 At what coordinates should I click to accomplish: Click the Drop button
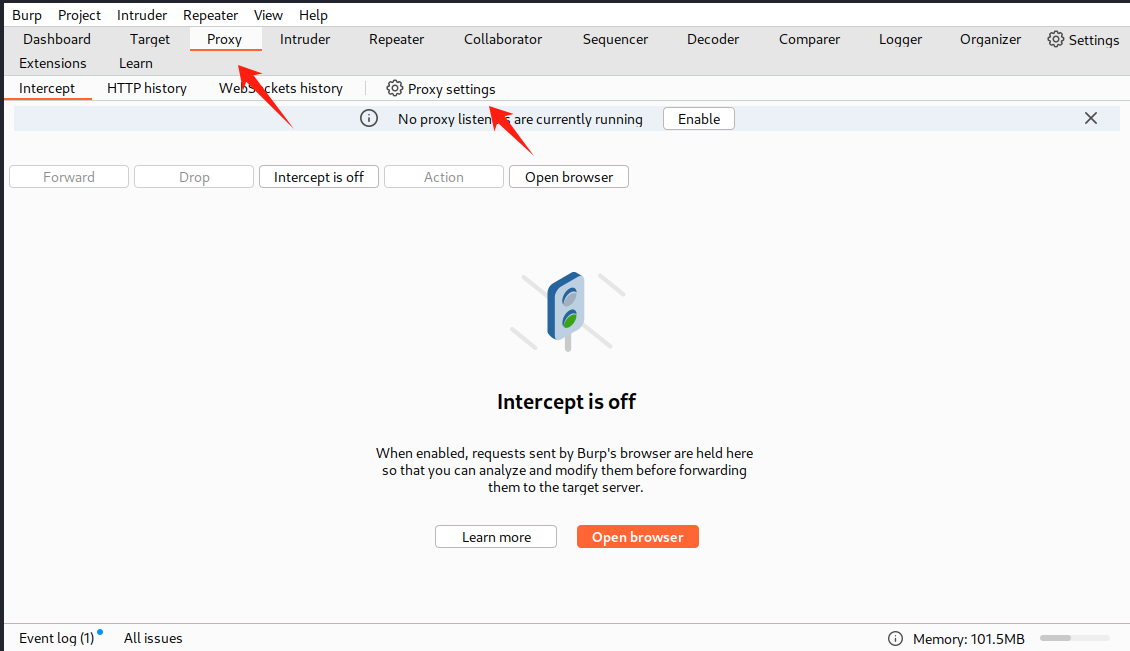click(x=194, y=177)
